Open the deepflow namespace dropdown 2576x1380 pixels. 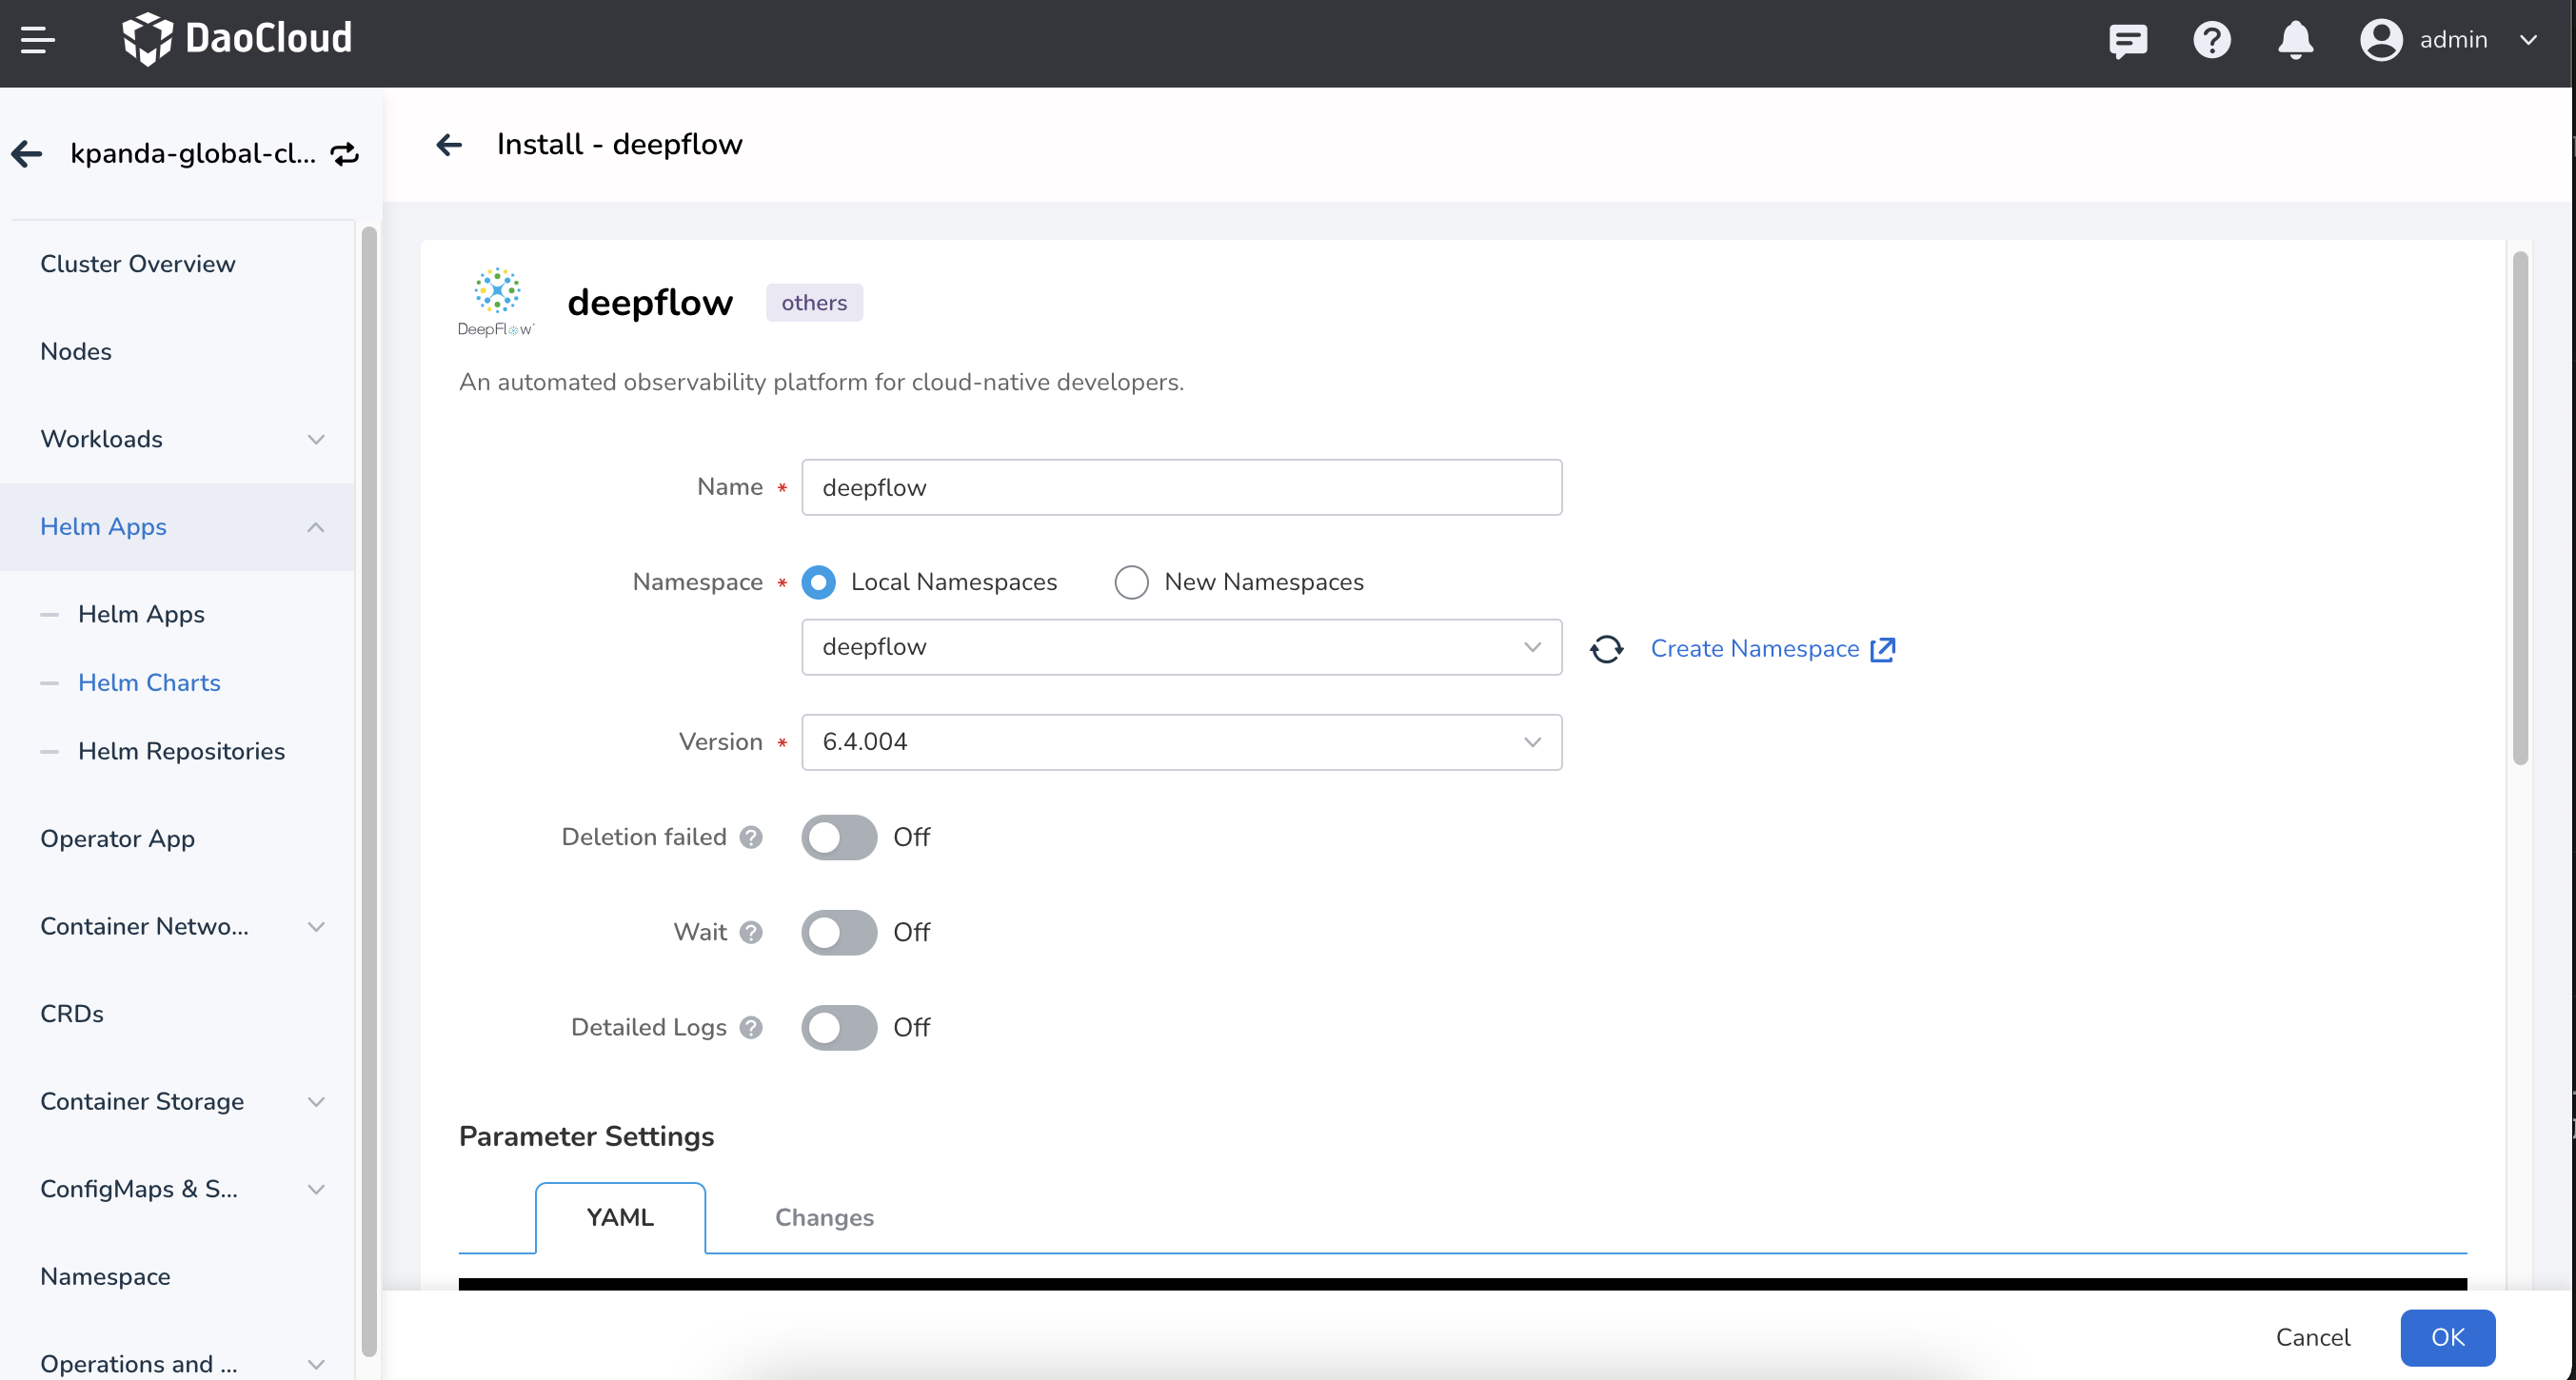click(1181, 647)
